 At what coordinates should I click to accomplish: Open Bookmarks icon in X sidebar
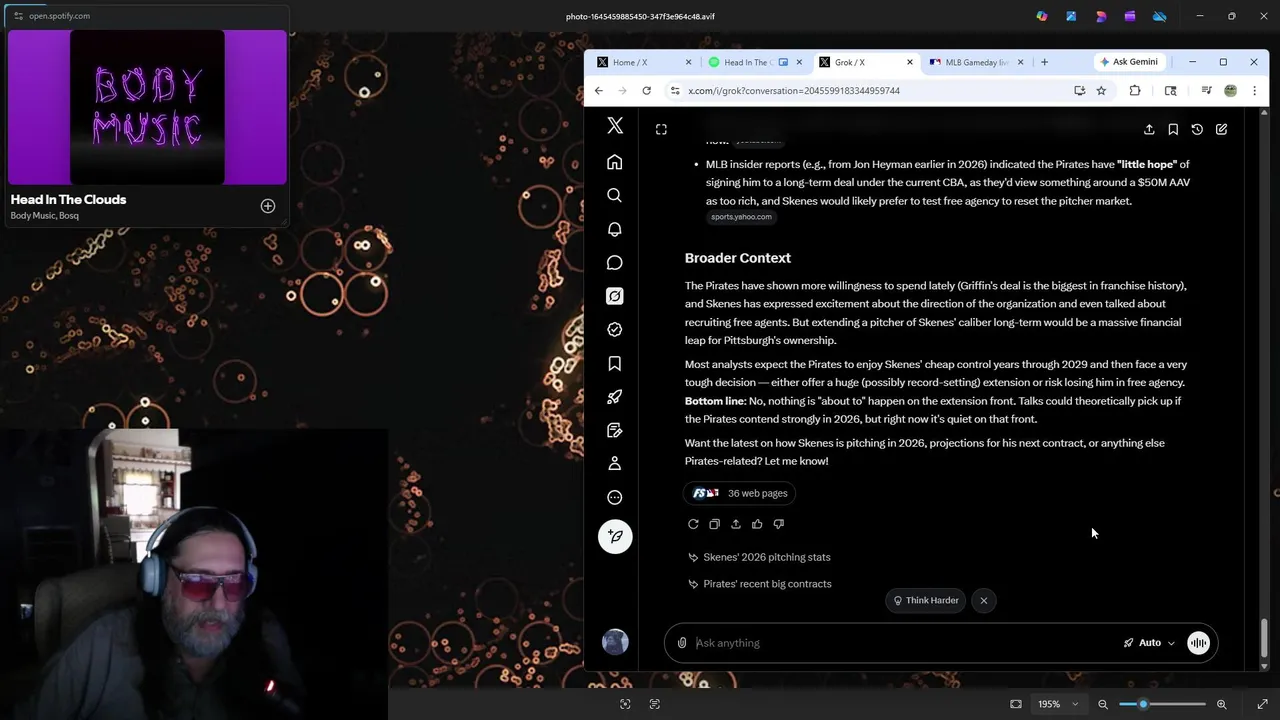click(x=615, y=363)
